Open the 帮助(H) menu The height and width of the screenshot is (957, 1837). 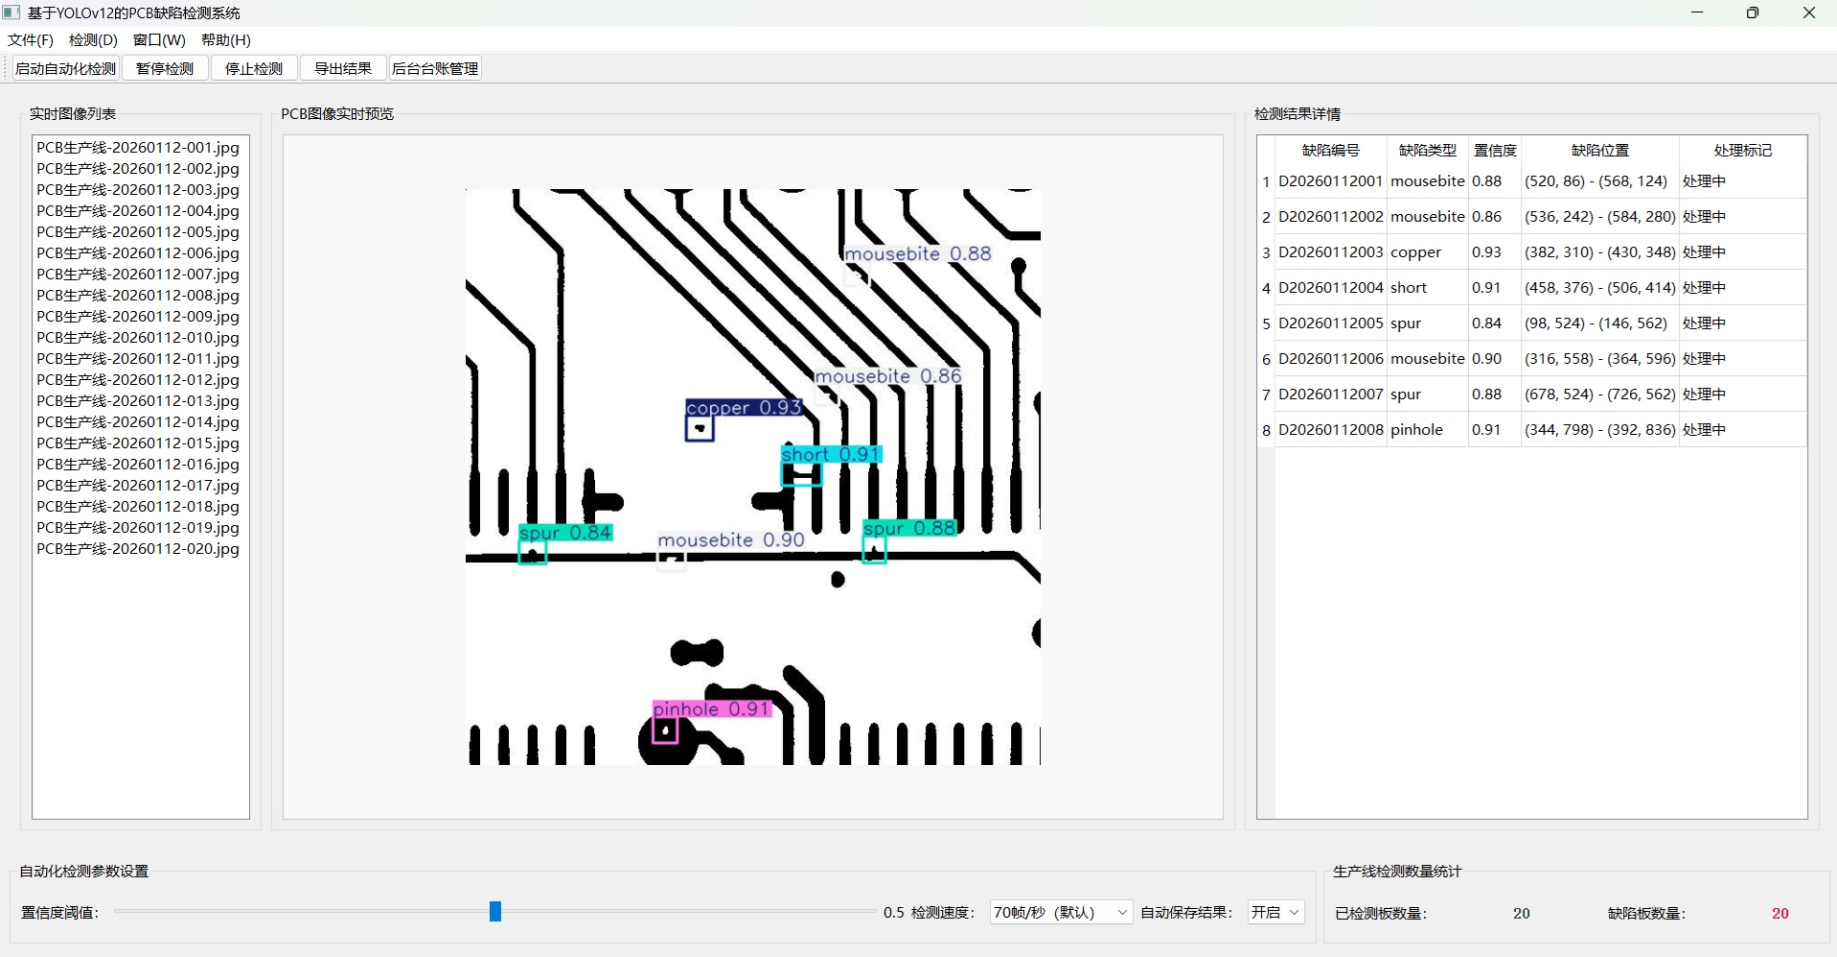click(226, 40)
